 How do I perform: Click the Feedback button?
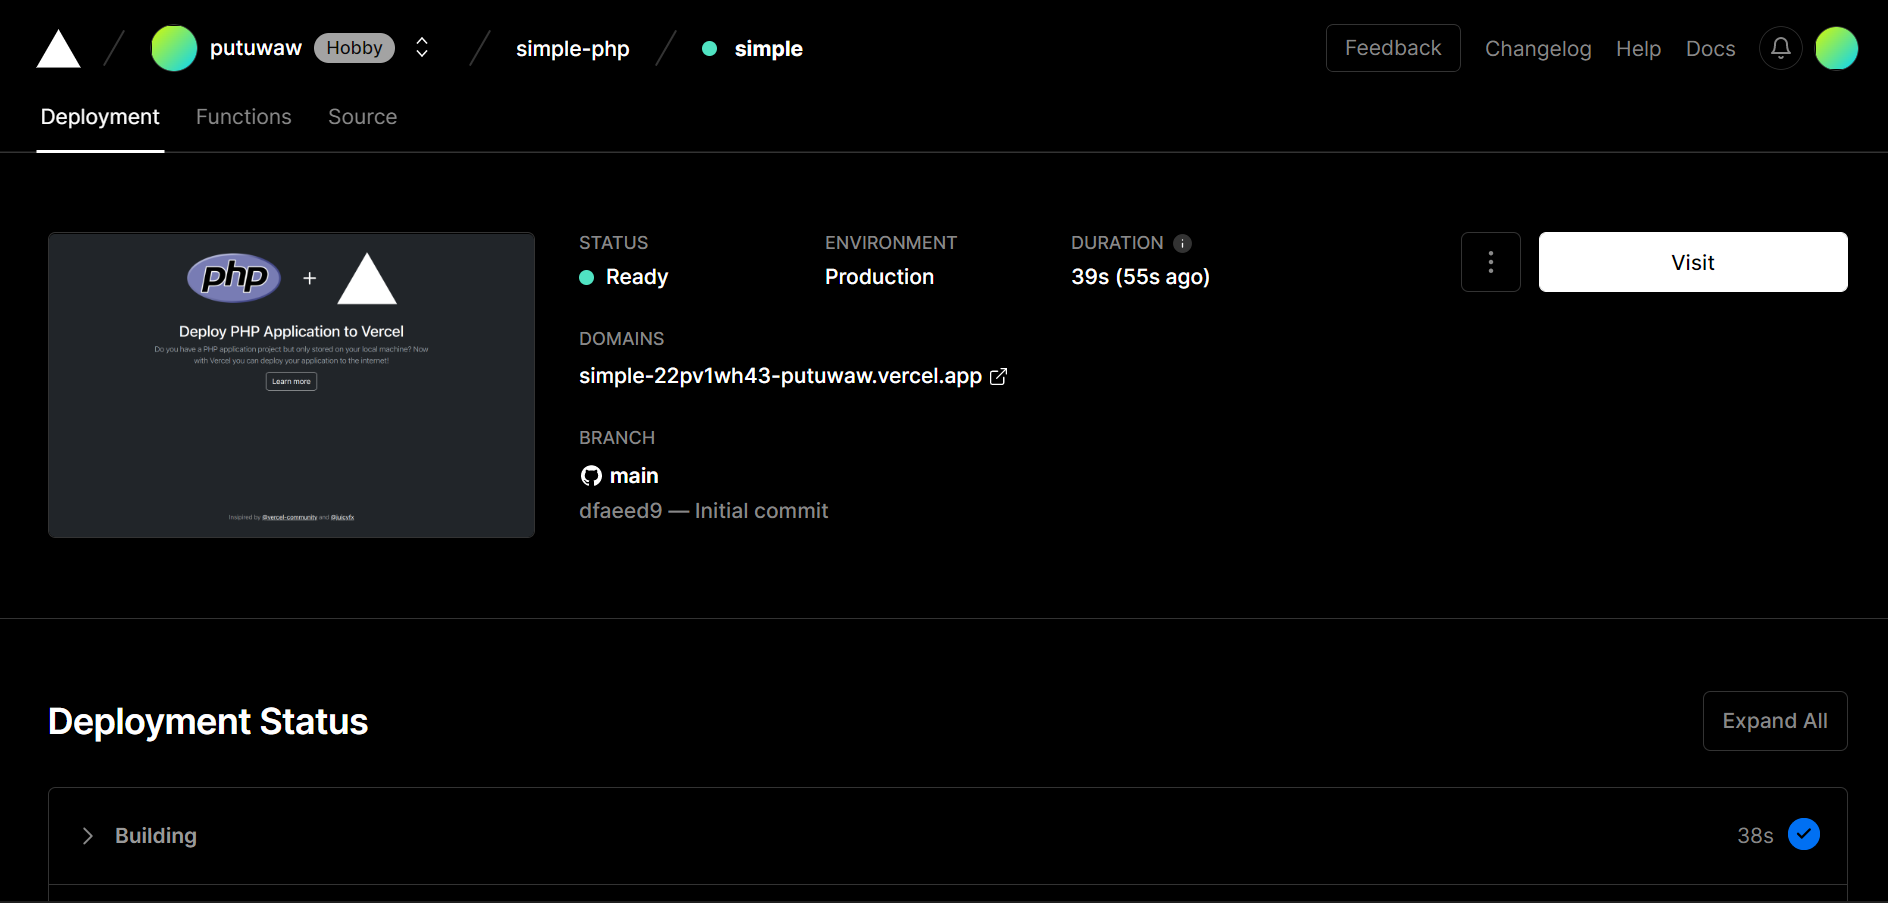click(1393, 48)
